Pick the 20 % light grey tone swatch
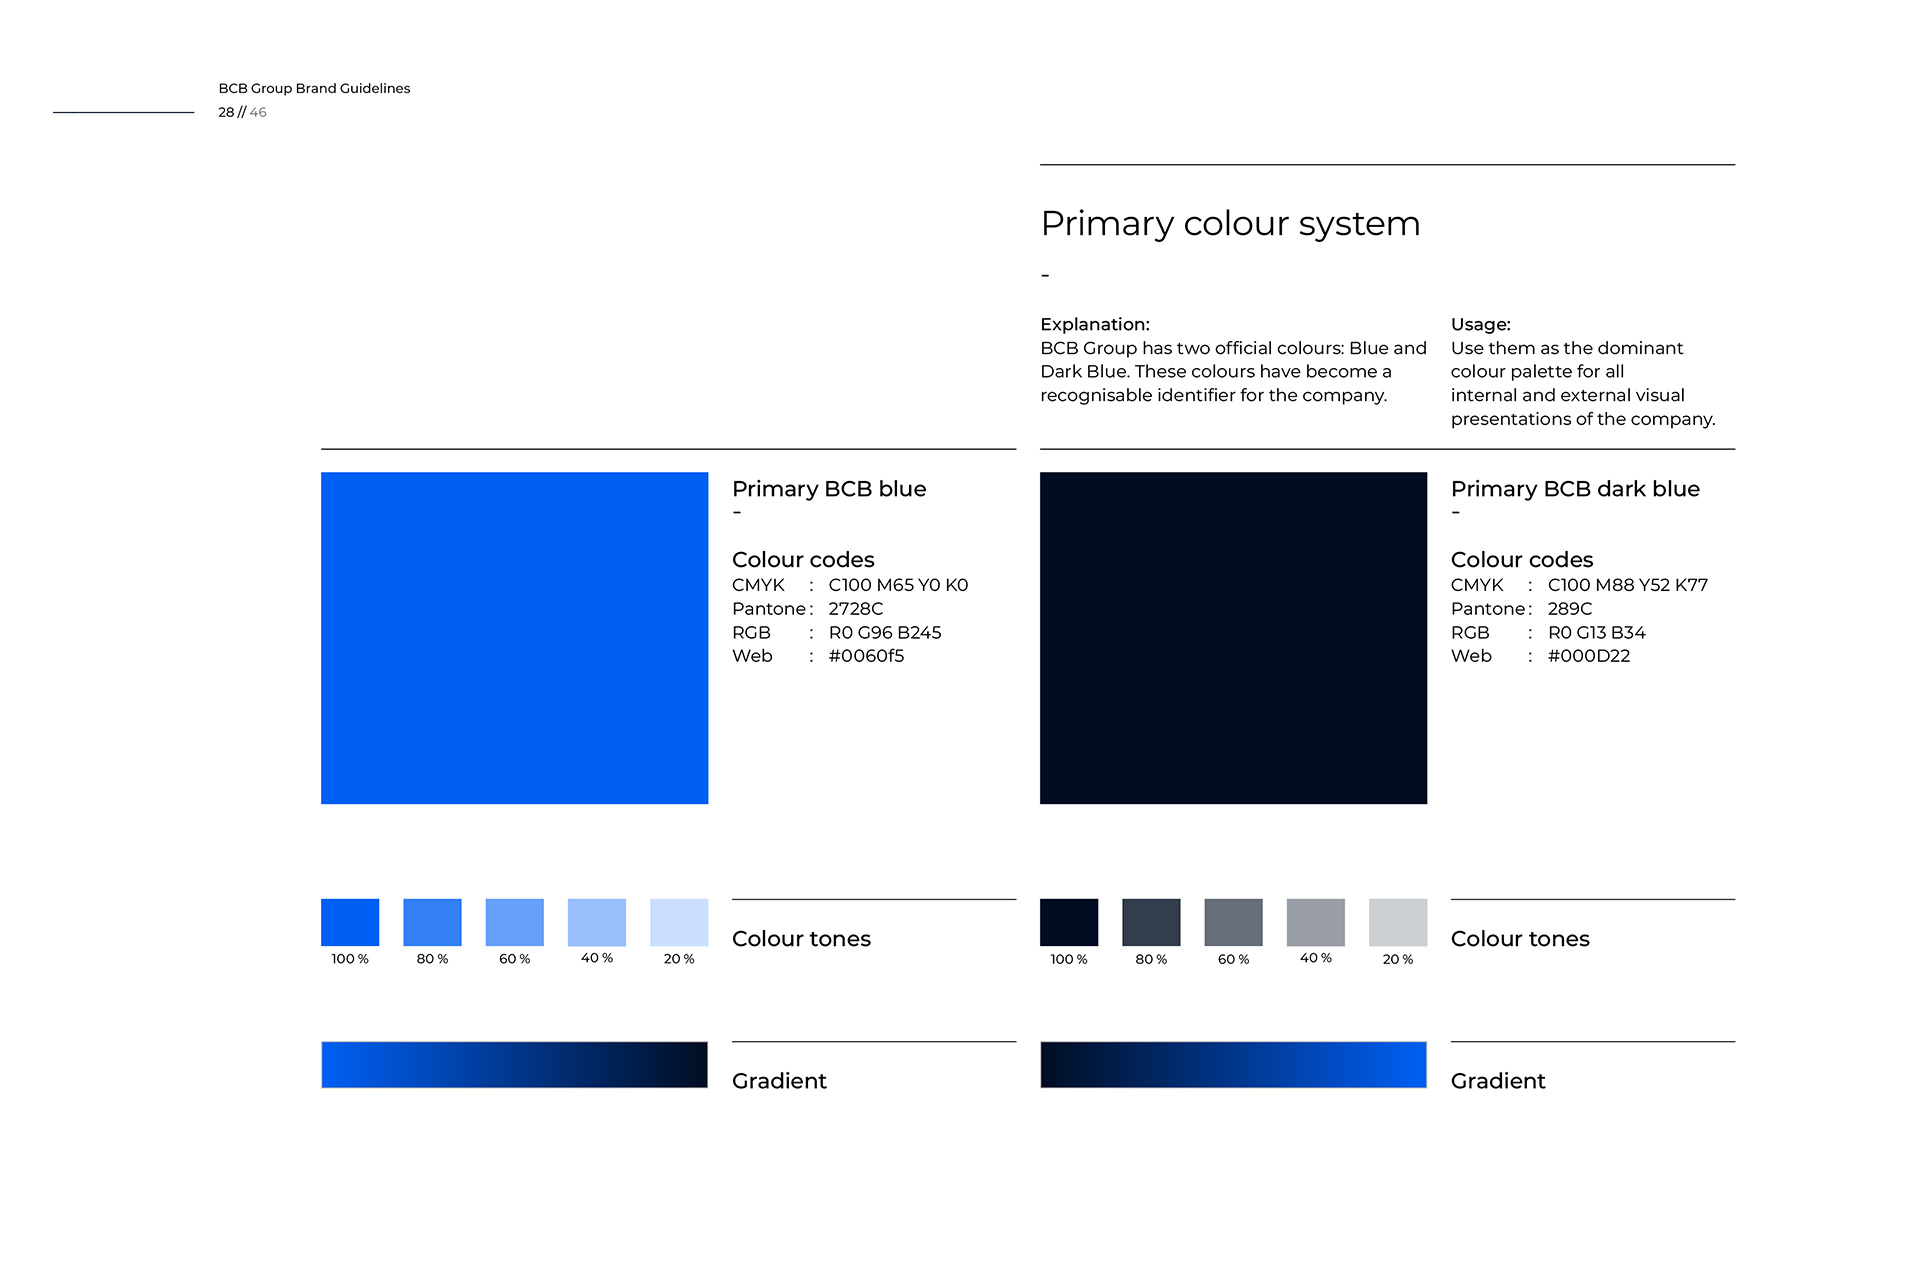The width and height of the screenshot is (1920, 1280). tap(1398, 922)
